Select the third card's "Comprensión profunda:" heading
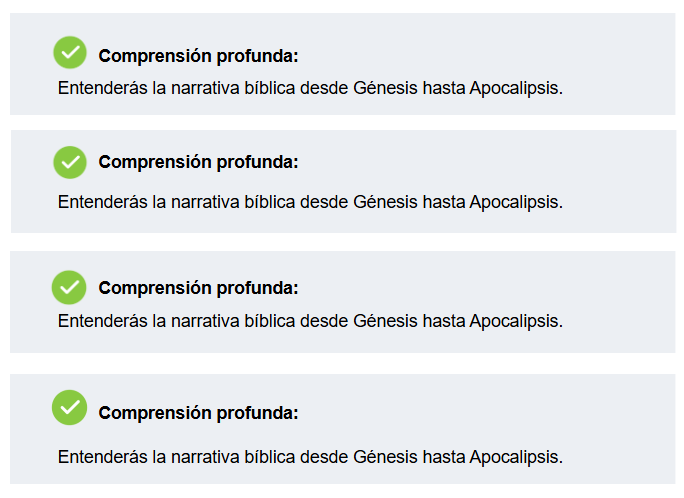This screenshot has width=684, height=498. pyautogui.click(x=198, y=288)
